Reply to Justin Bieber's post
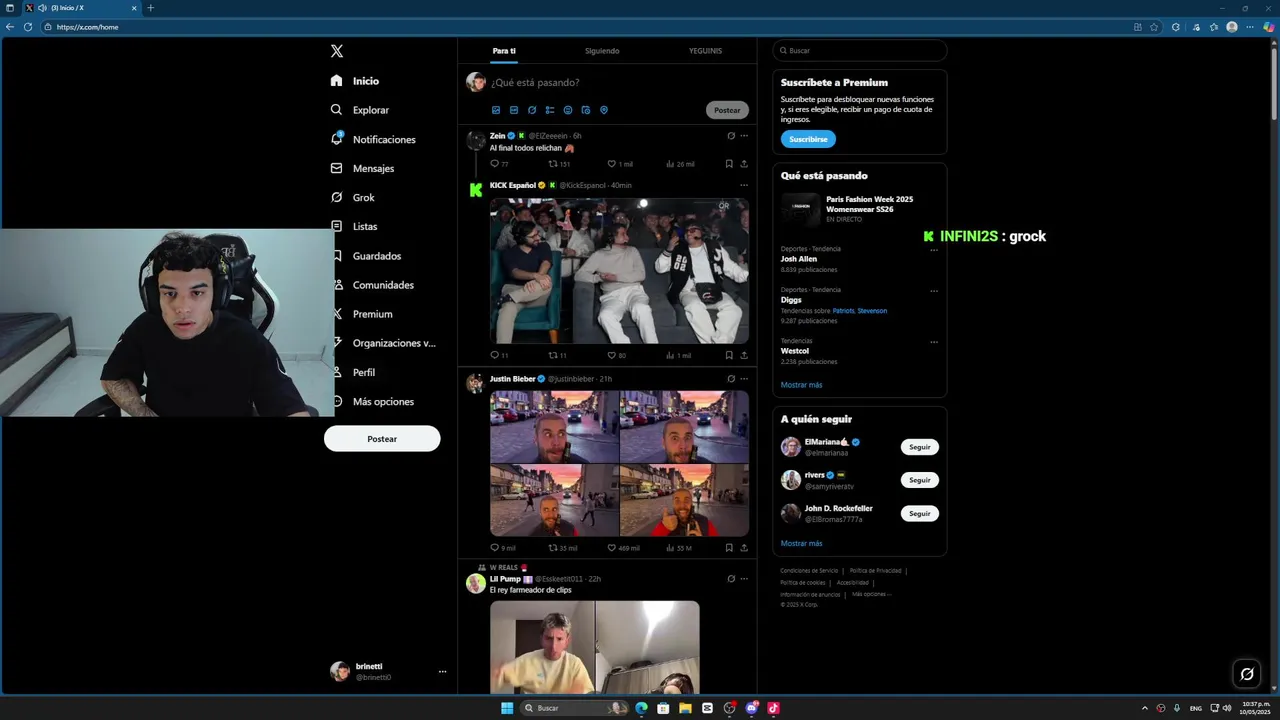The height and width of the screenshot is (720, 1280). pos(503,548)
